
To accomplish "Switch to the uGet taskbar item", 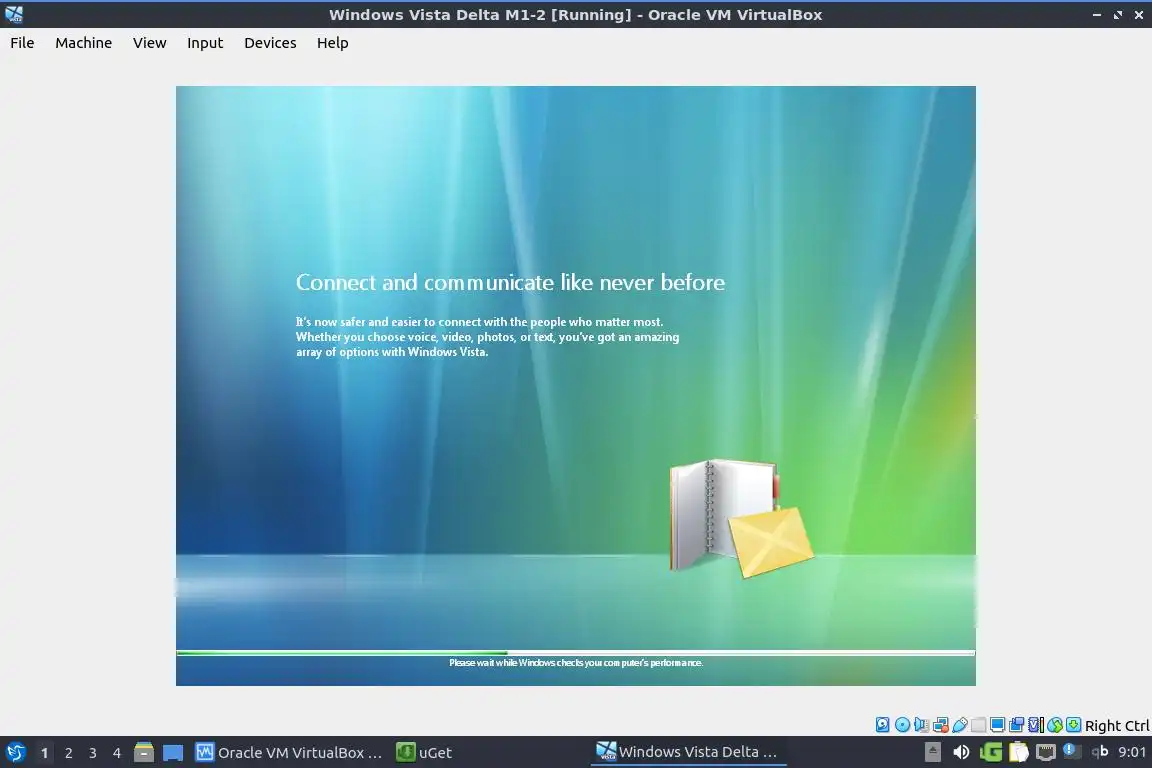I will [x=424, y=753].
